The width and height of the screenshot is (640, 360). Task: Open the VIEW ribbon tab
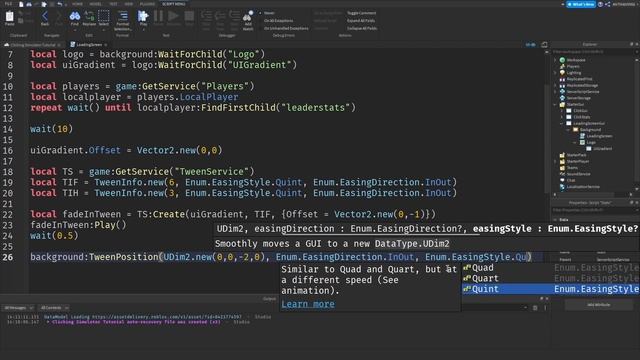[x=129, y=4]
